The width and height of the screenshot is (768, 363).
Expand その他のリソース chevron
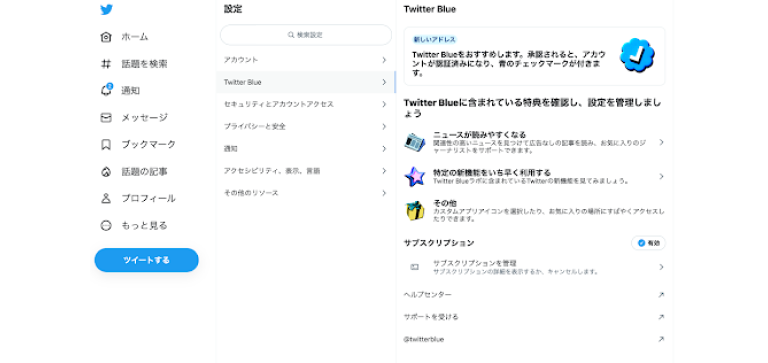384,193
